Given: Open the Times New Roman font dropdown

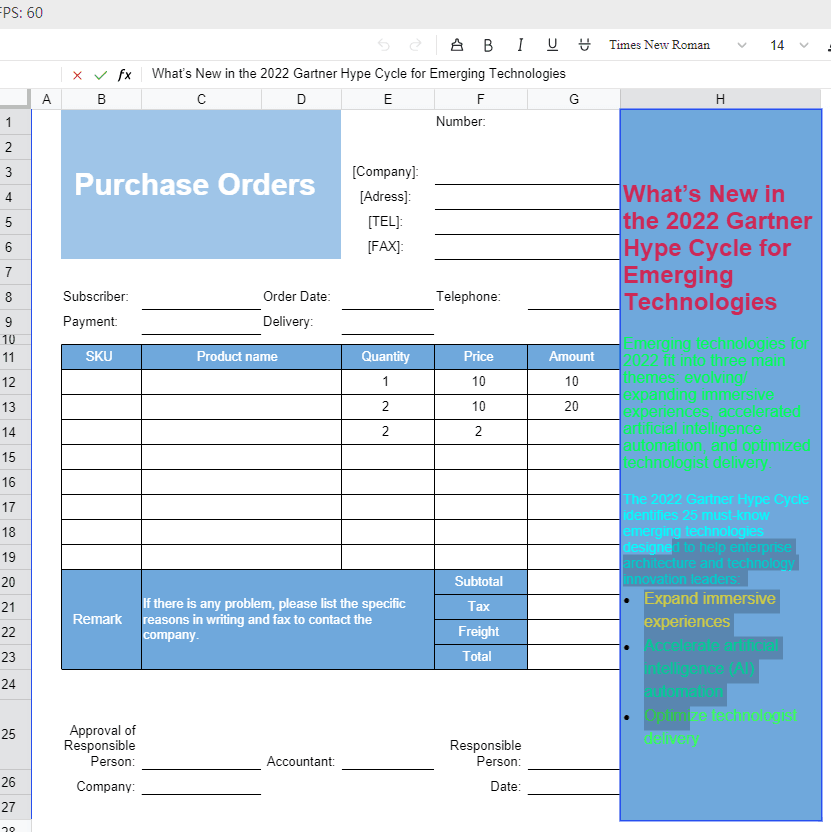Looking at the screenshot, I should (x=677, y=45).
